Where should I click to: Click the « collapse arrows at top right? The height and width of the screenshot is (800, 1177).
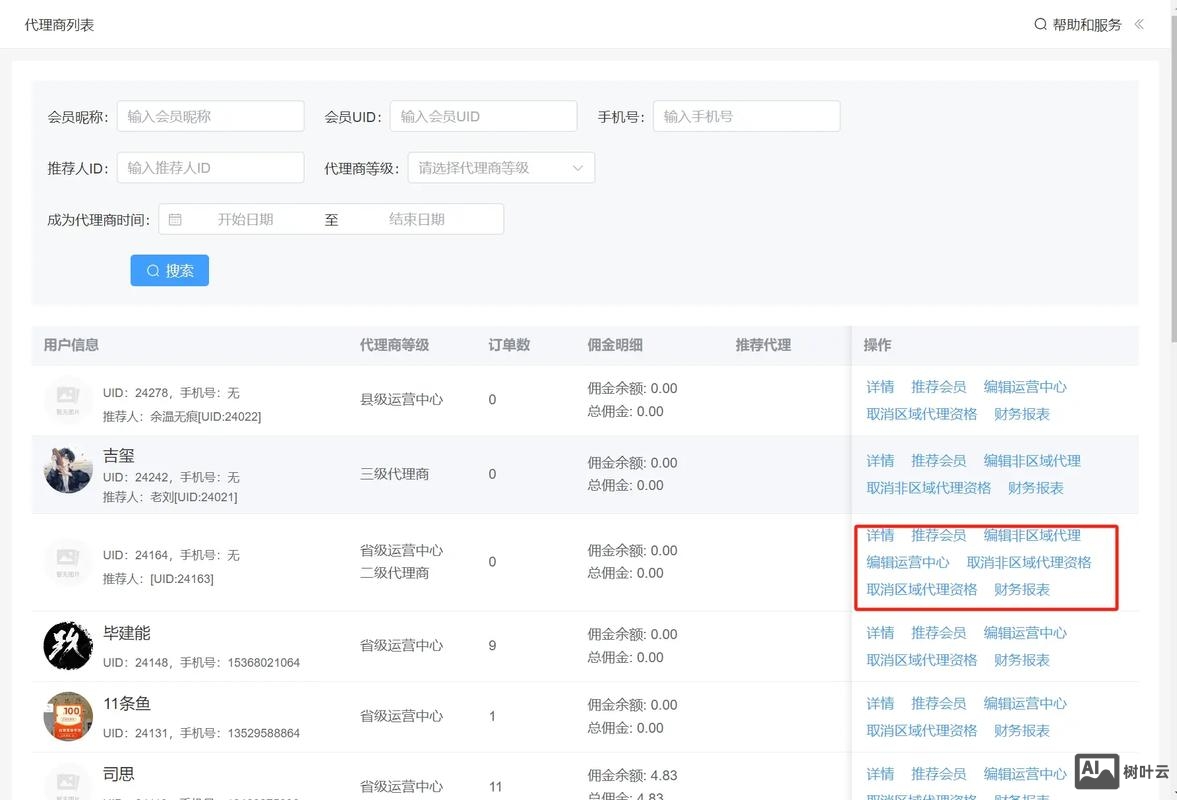[1139, 24]
